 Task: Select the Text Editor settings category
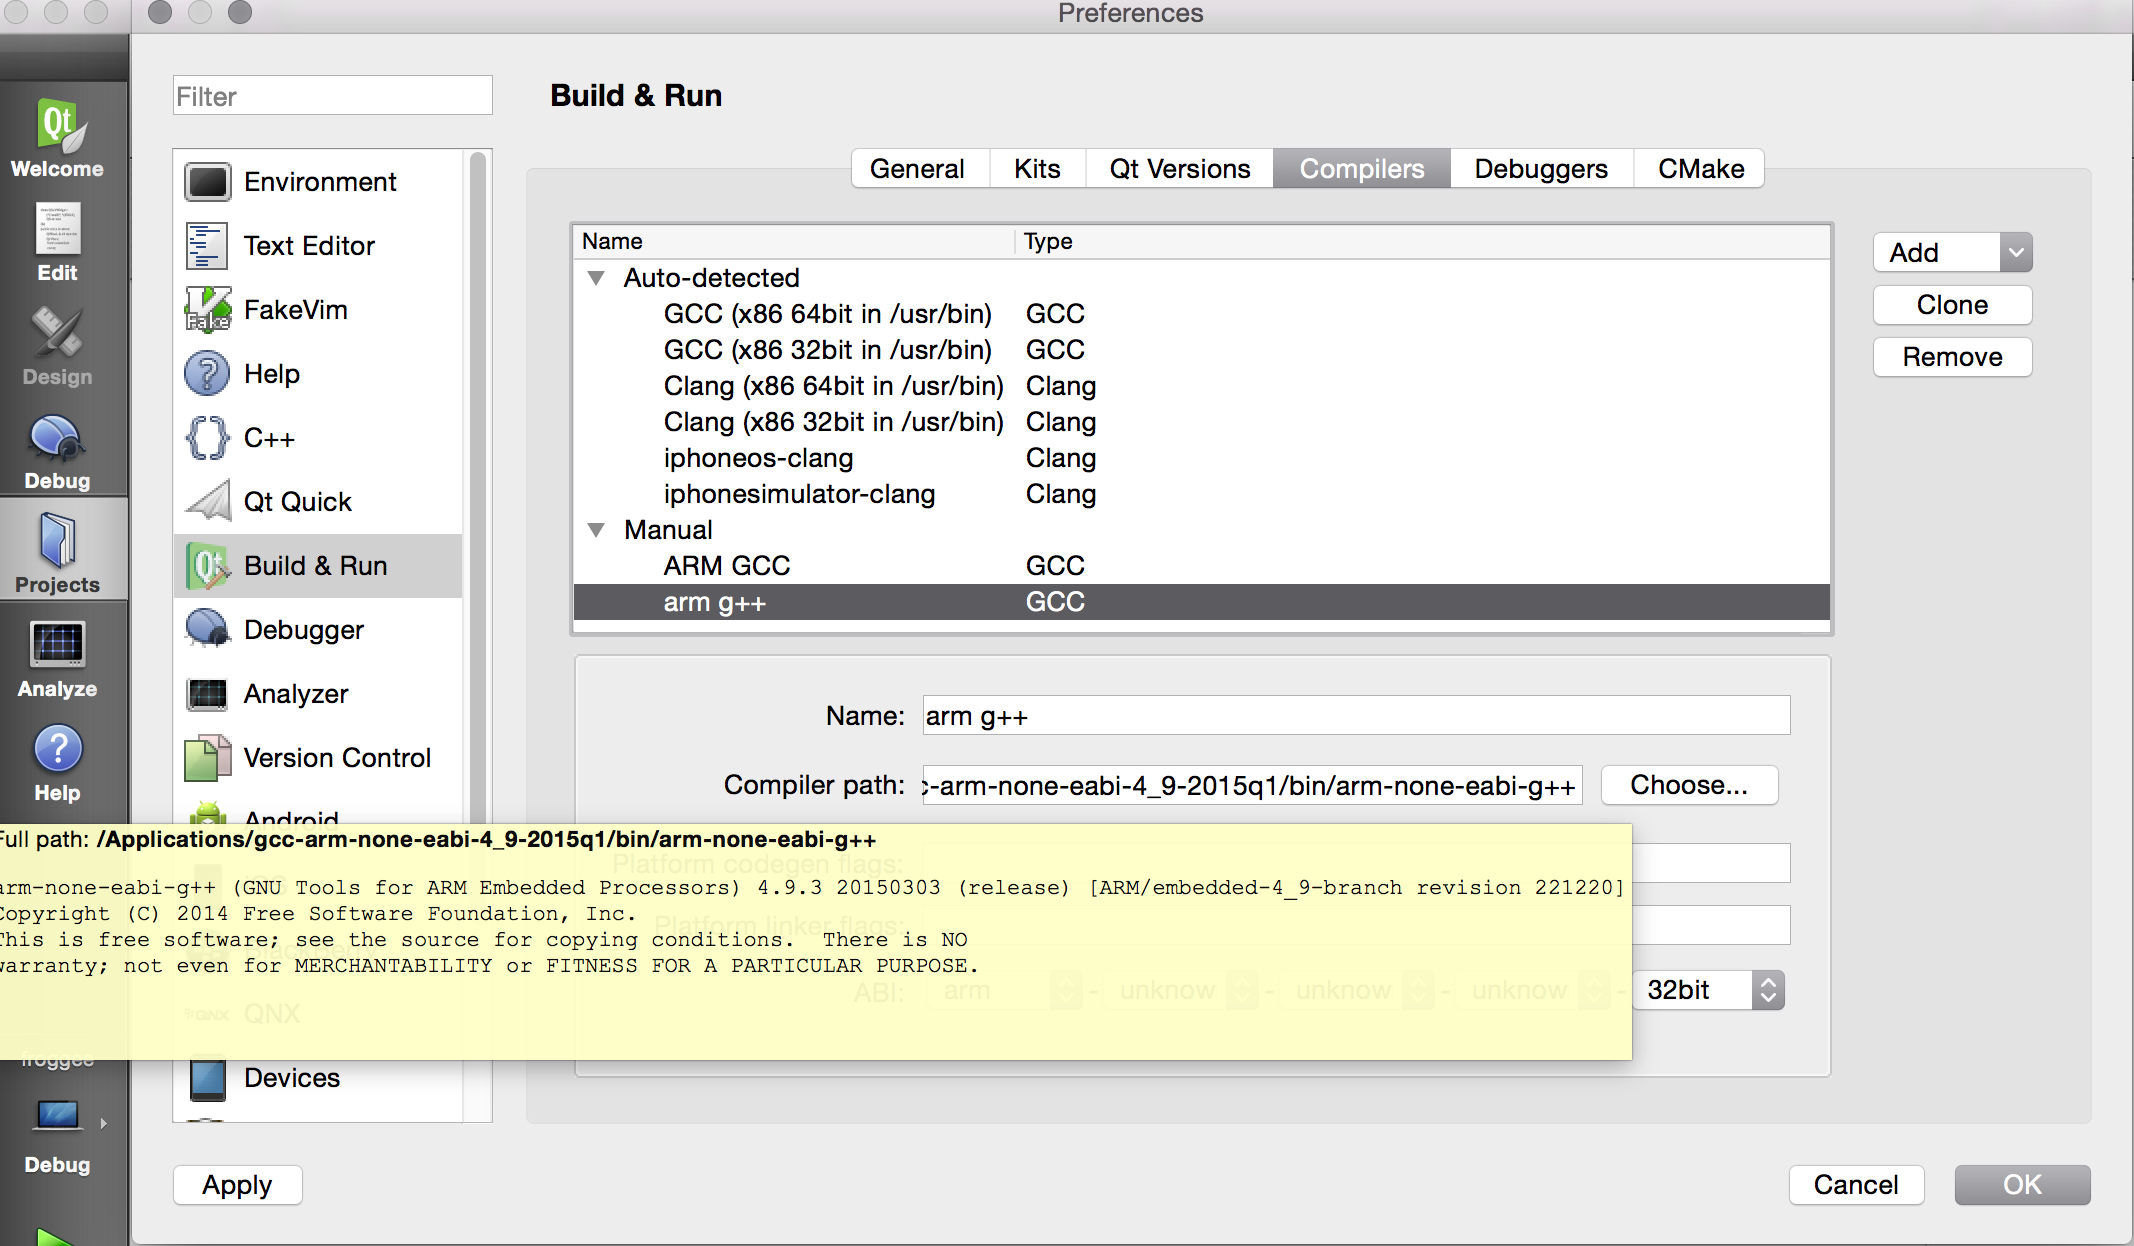[318, 246]
